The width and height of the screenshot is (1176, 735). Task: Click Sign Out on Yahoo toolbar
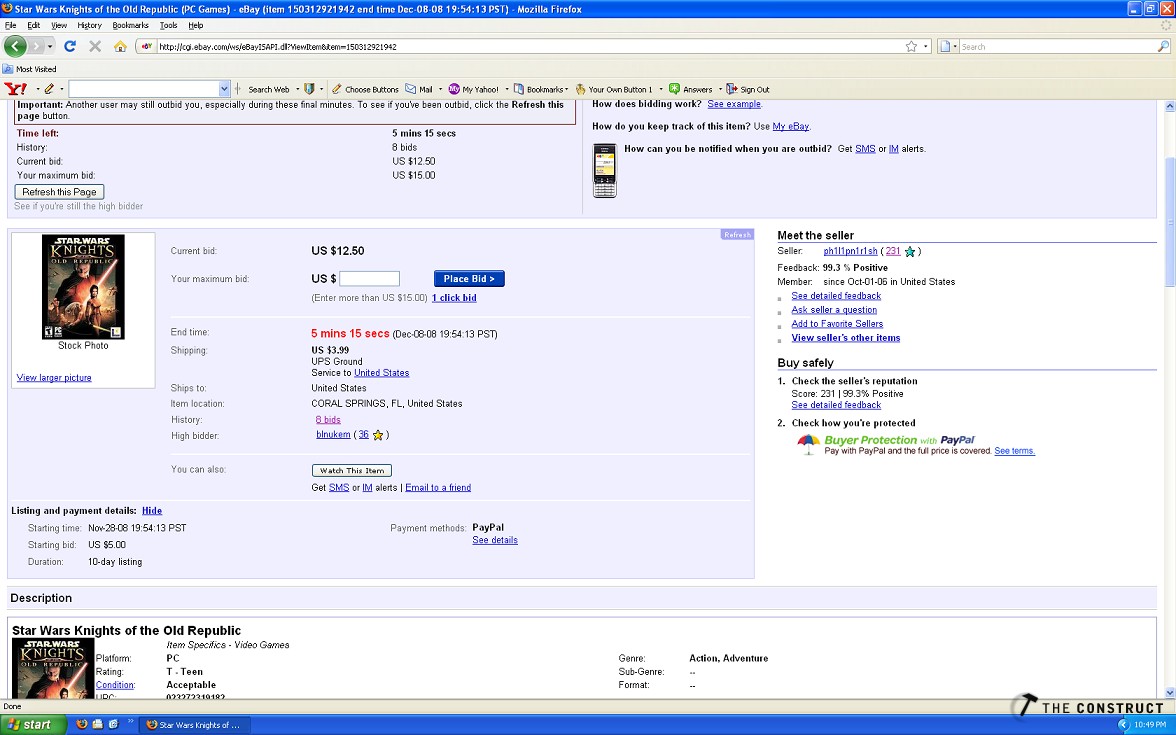tap(748, 89)
